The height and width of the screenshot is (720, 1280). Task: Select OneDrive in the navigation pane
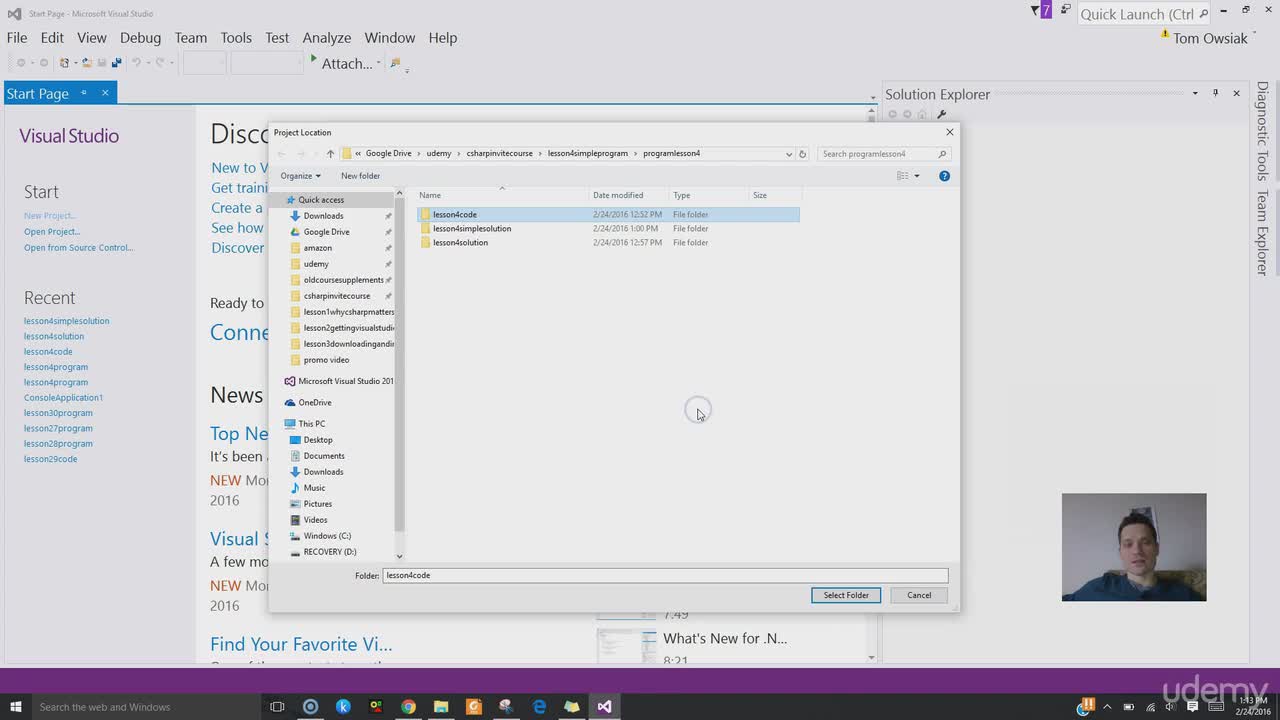314,402
